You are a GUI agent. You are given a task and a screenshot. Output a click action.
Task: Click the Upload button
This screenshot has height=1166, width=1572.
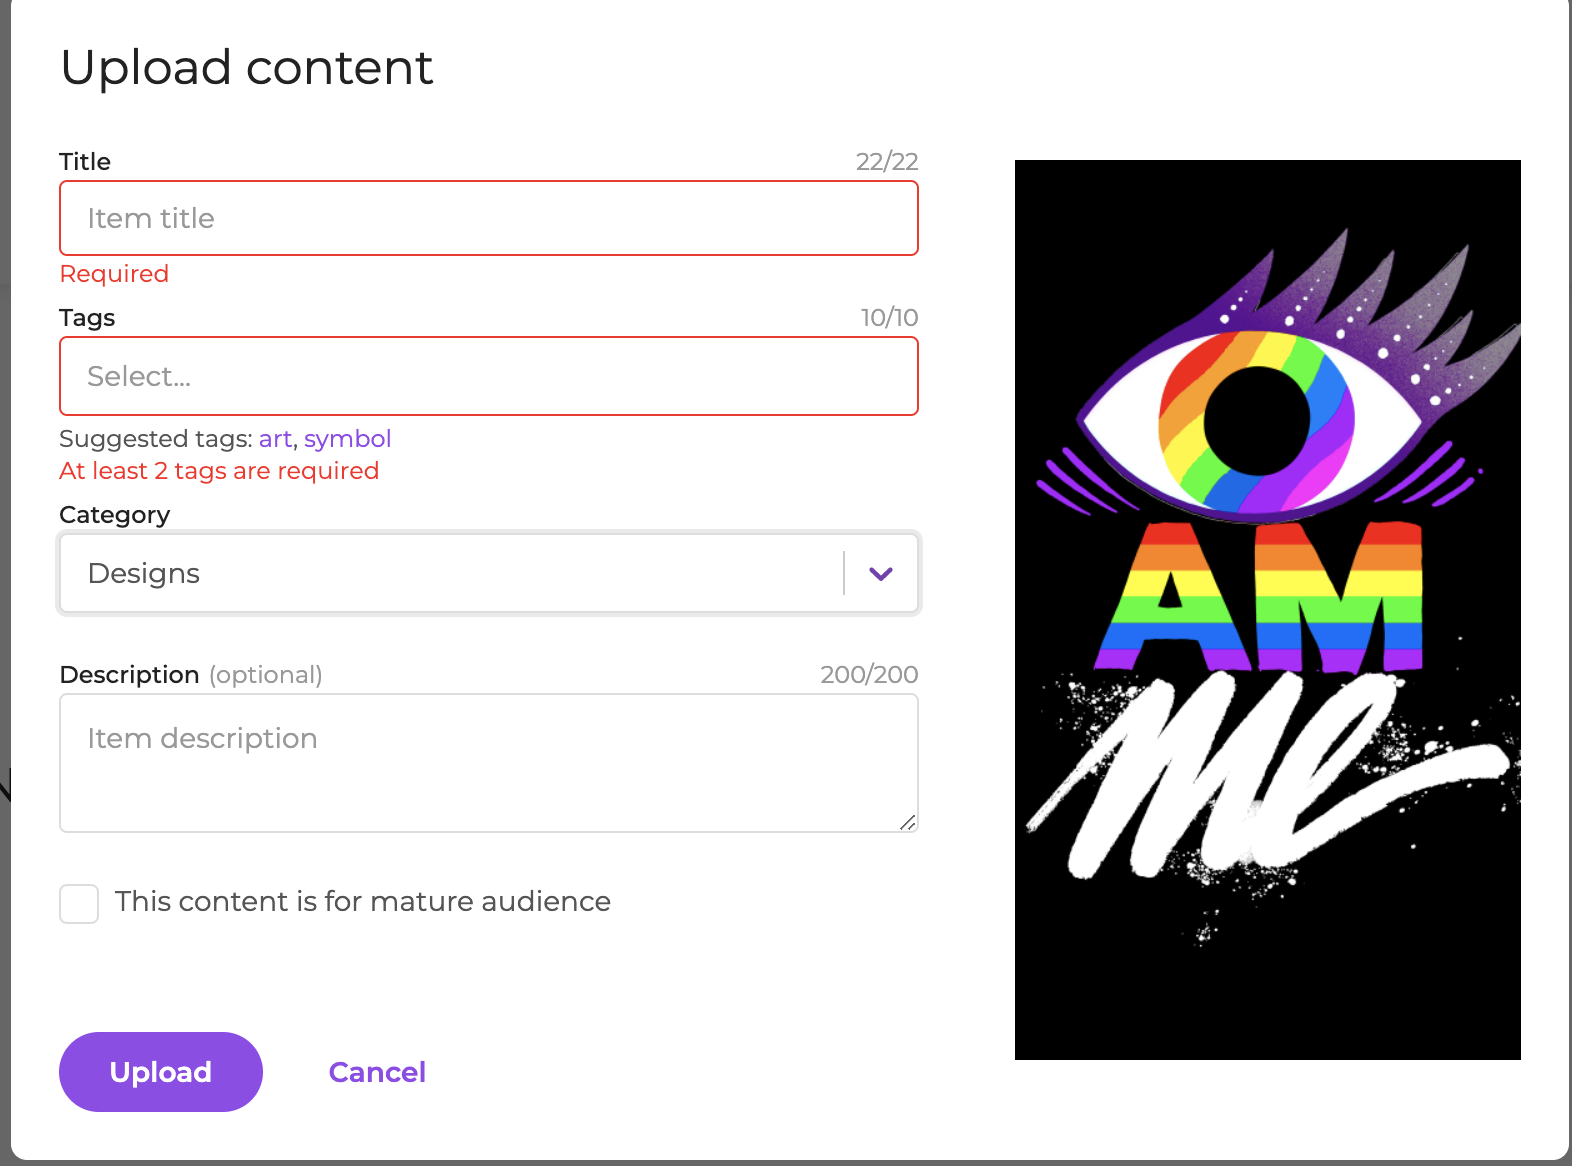[x=161, y=1072]
